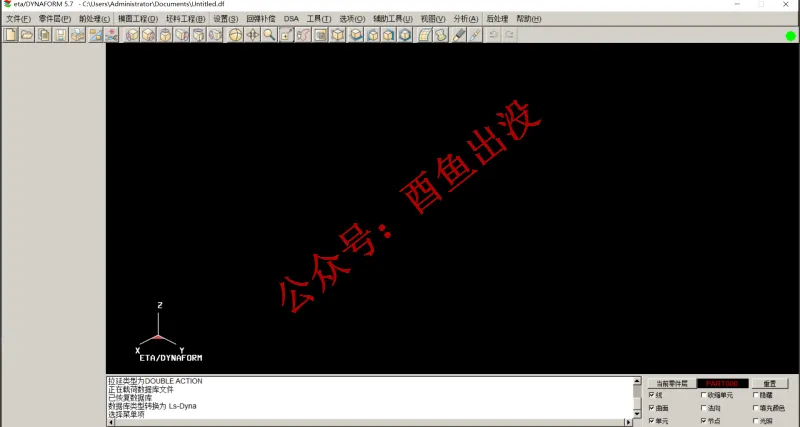Screen dimensions: 800x427
Task: Click the Clear highlight eraser icon
Action: pos(459,35)
